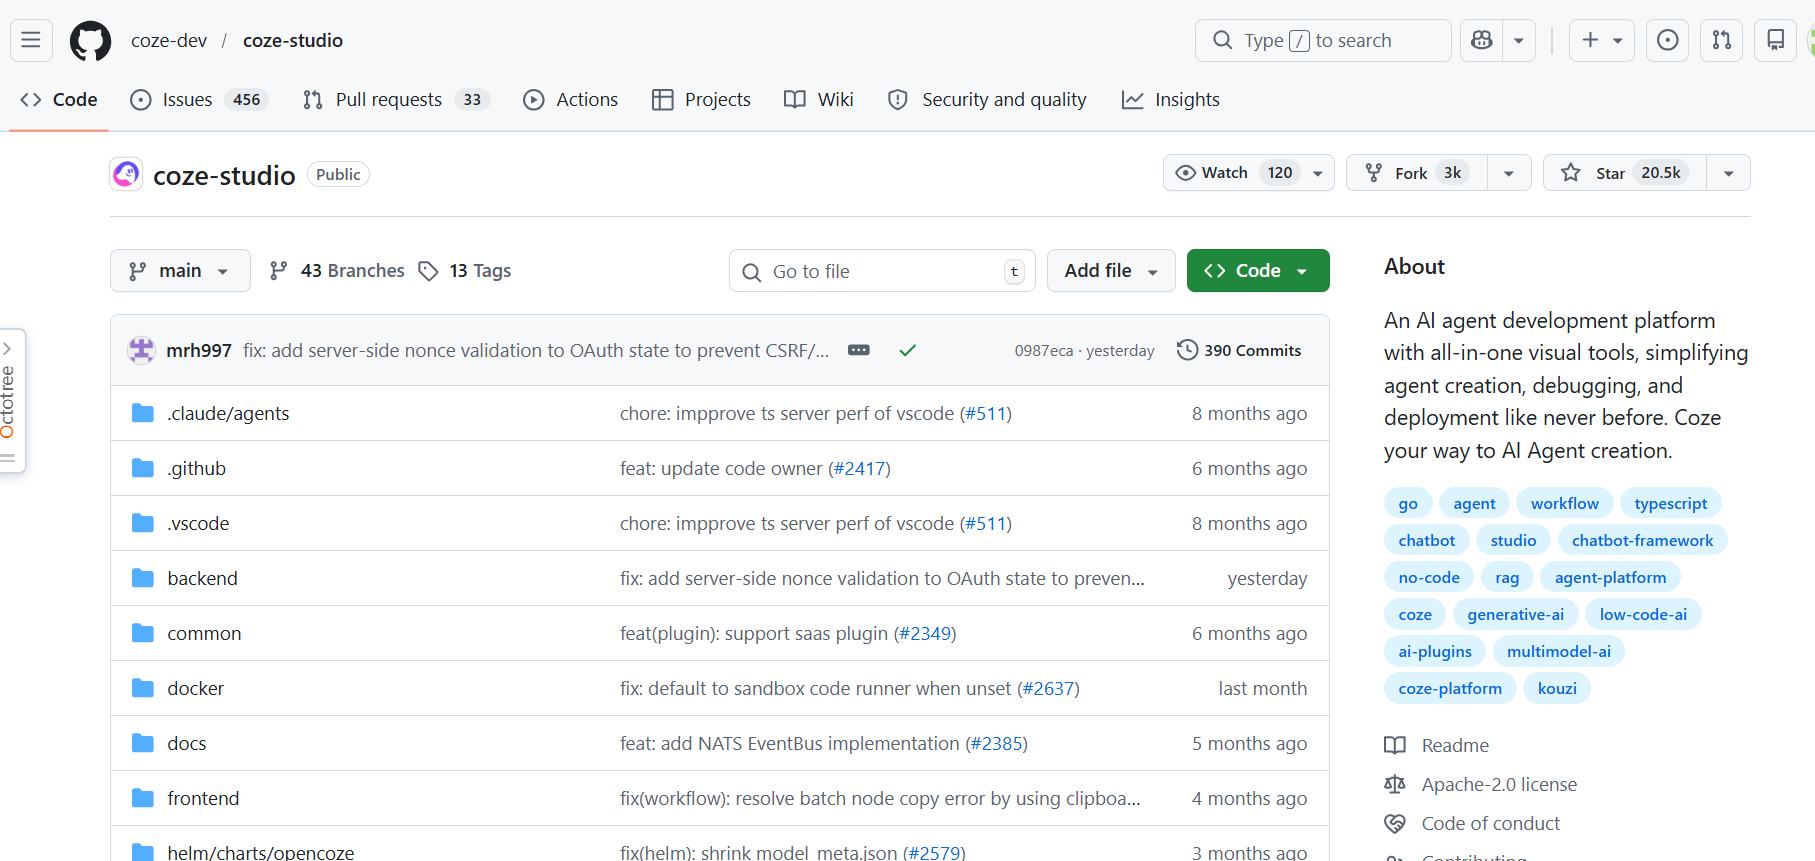Click the .claude/agents folder icon
The image size is (1815, 861).
tap(143, 413)
